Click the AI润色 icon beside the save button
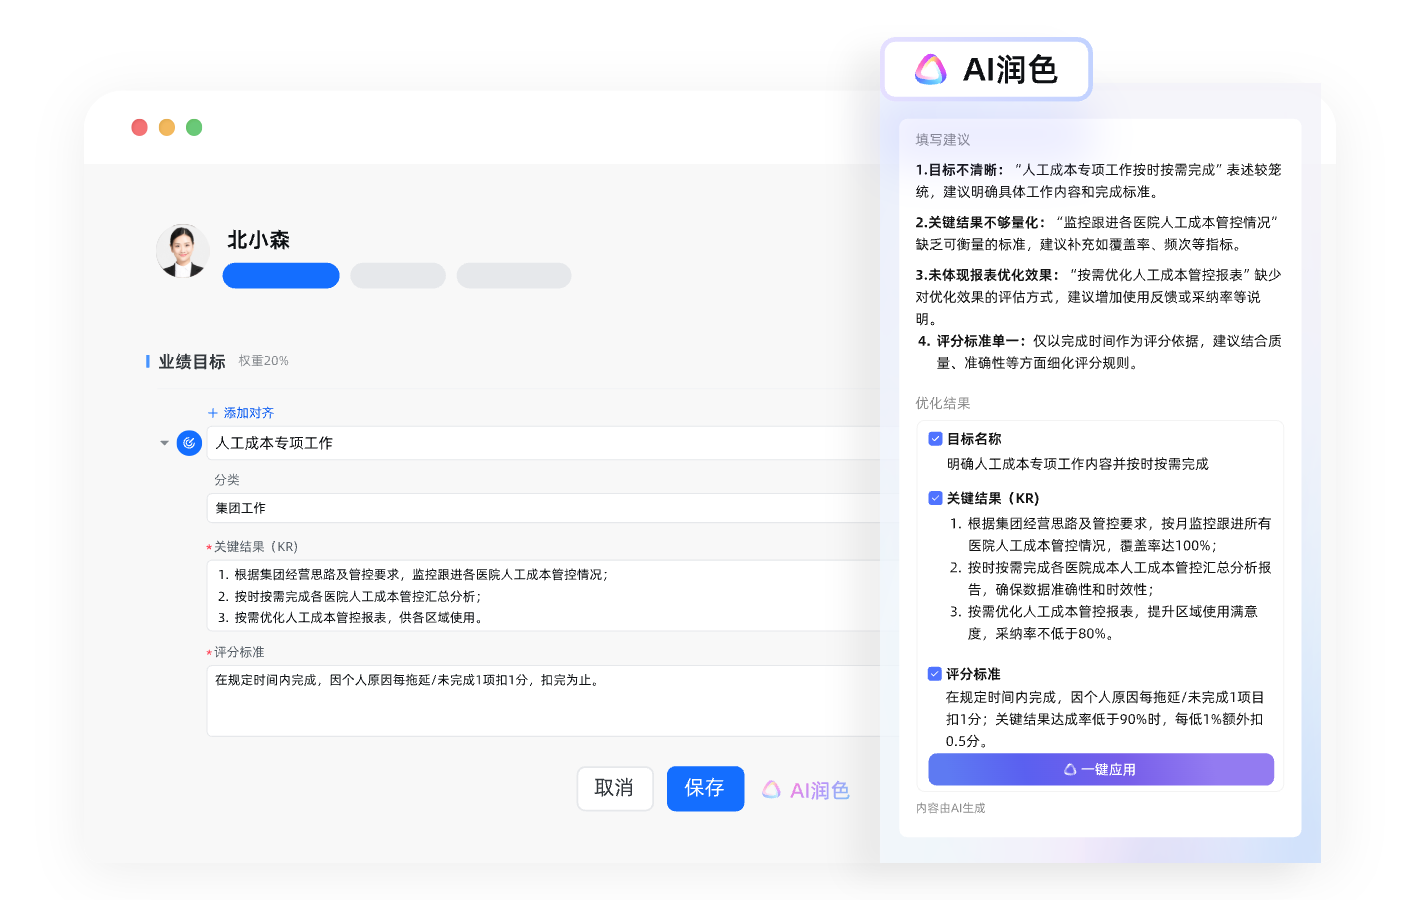 pyautogui.click(x=771, y=790)
